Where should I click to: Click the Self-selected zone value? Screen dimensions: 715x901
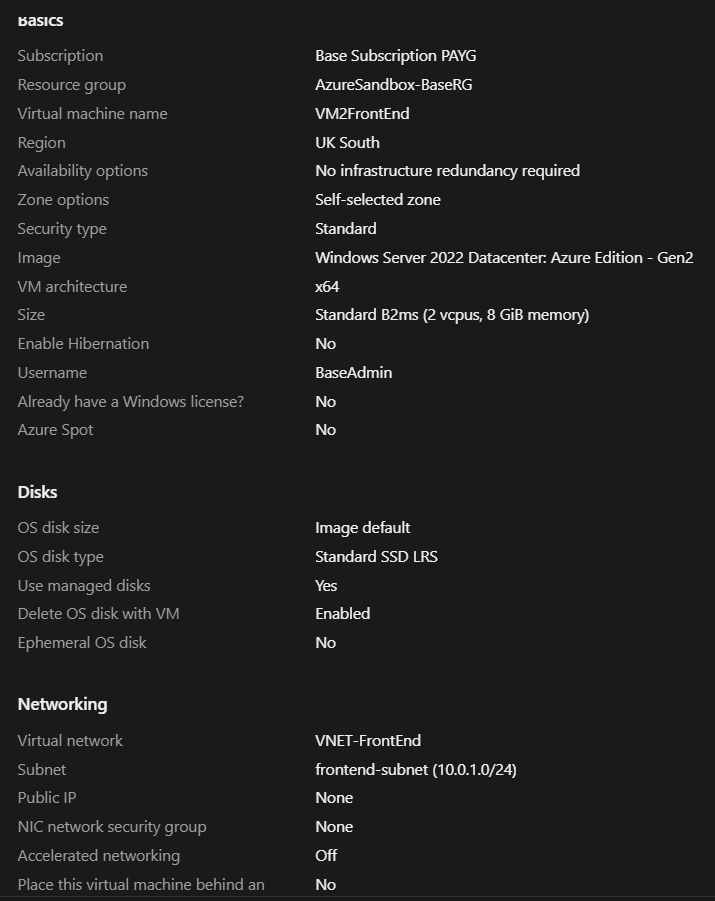pos(377,200)
